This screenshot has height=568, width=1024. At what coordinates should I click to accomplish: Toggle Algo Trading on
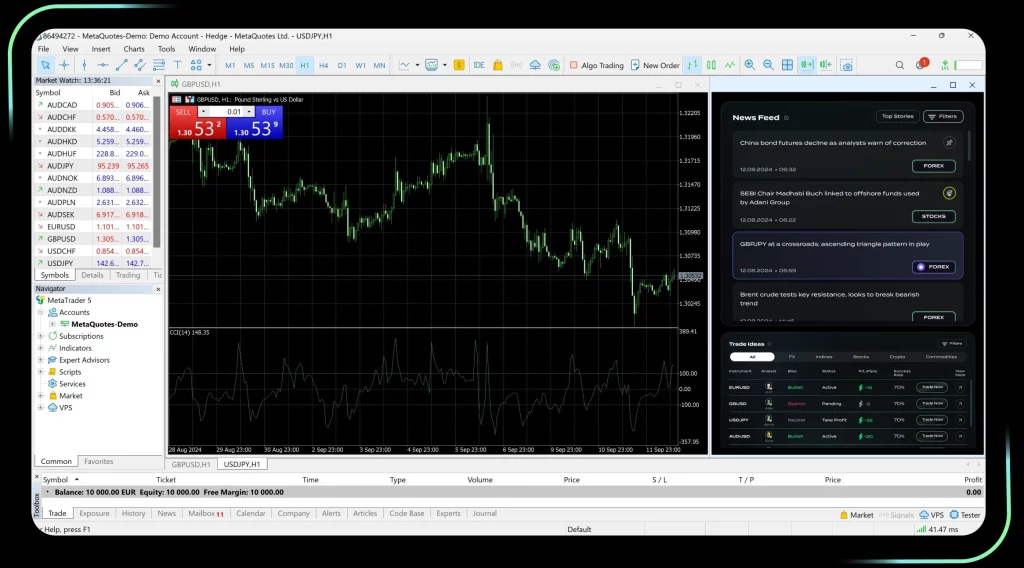pyautogui.click(x=596, y=65)
